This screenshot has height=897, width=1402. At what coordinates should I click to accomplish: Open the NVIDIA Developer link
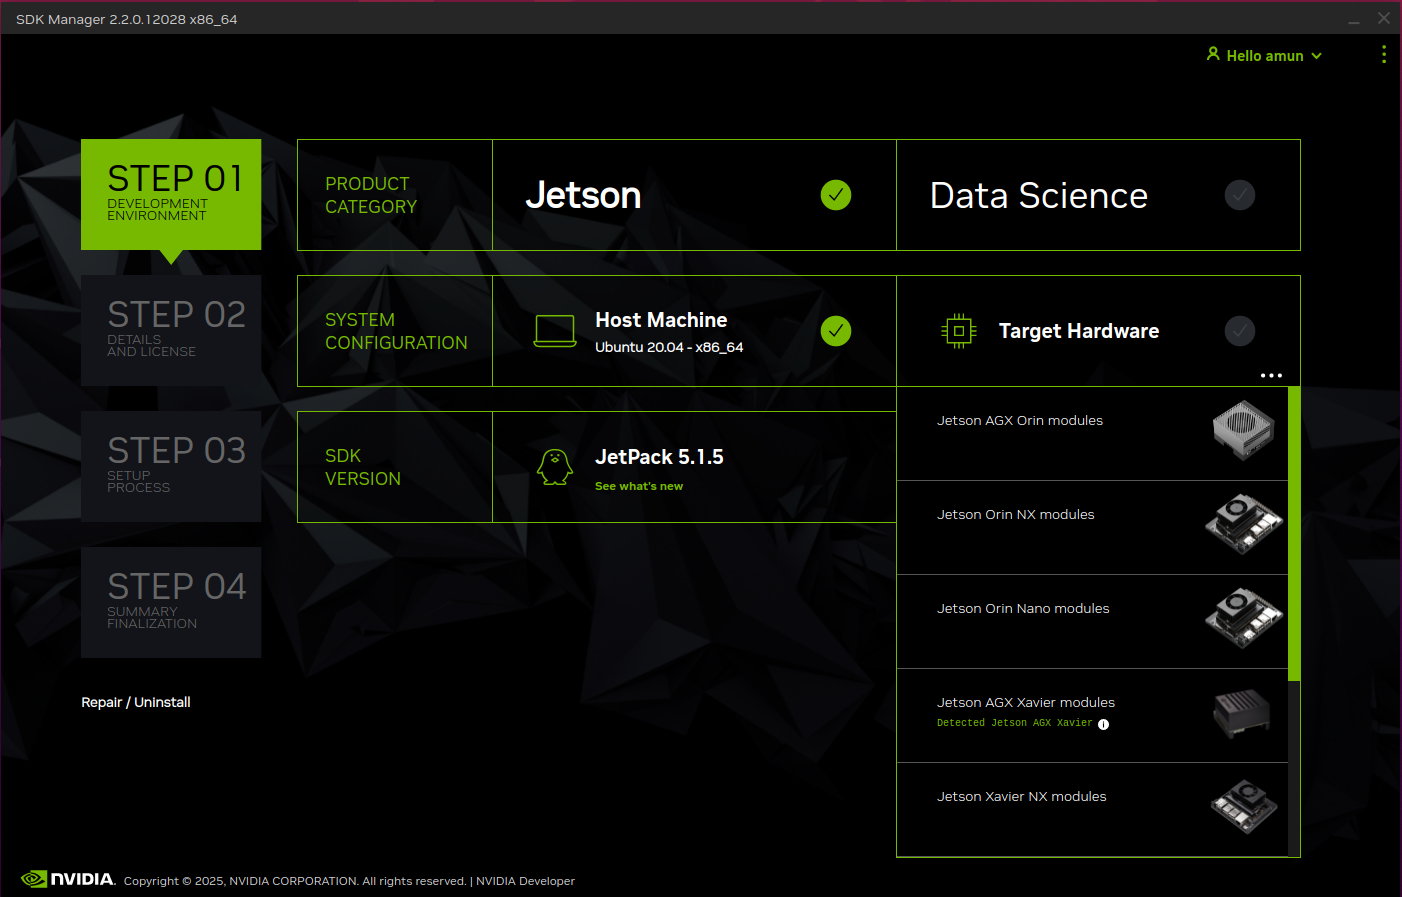(x=525, y=881)
